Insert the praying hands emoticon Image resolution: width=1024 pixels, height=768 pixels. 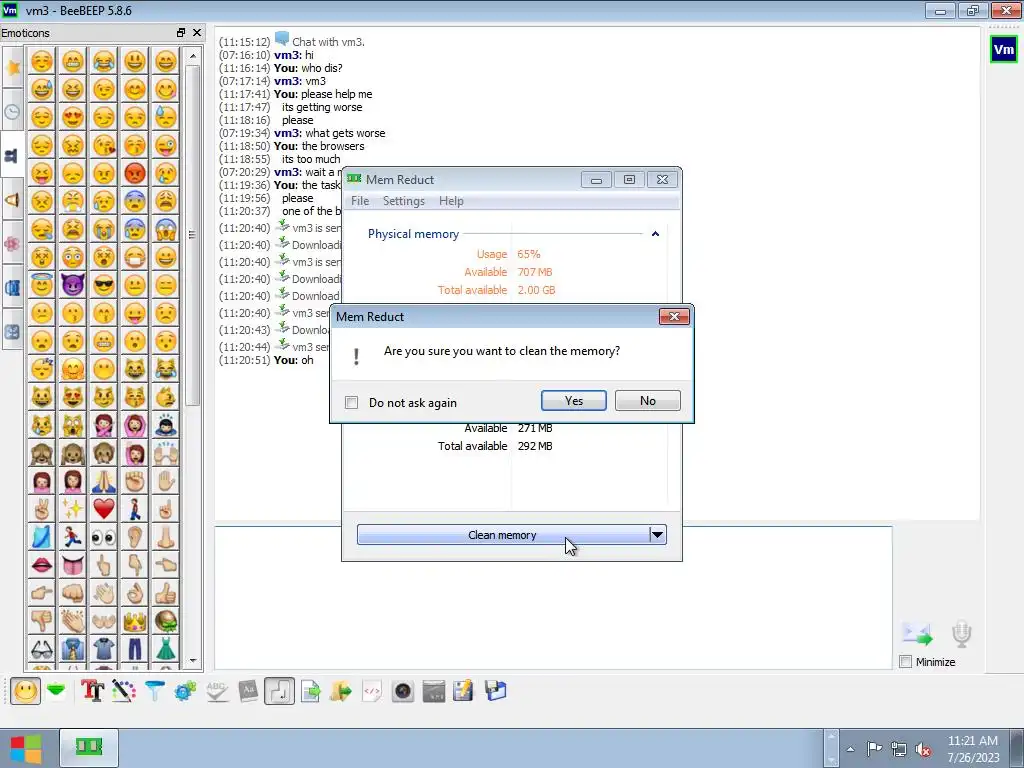(104, 481)
